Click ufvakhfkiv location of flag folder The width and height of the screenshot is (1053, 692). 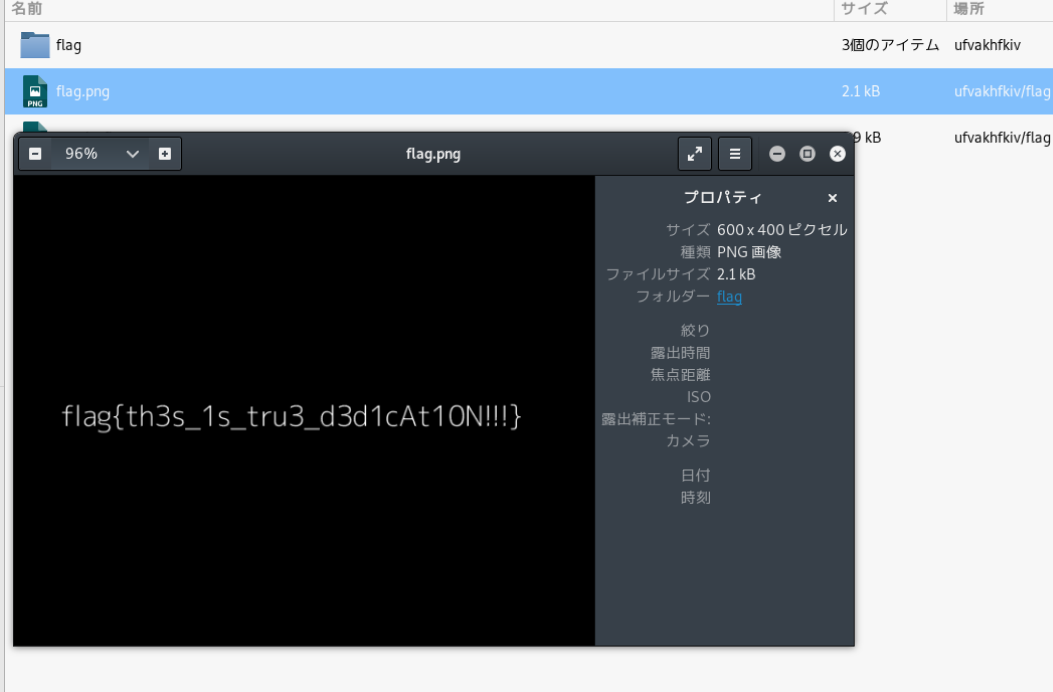pyautogui.click(x=987, y=45)
